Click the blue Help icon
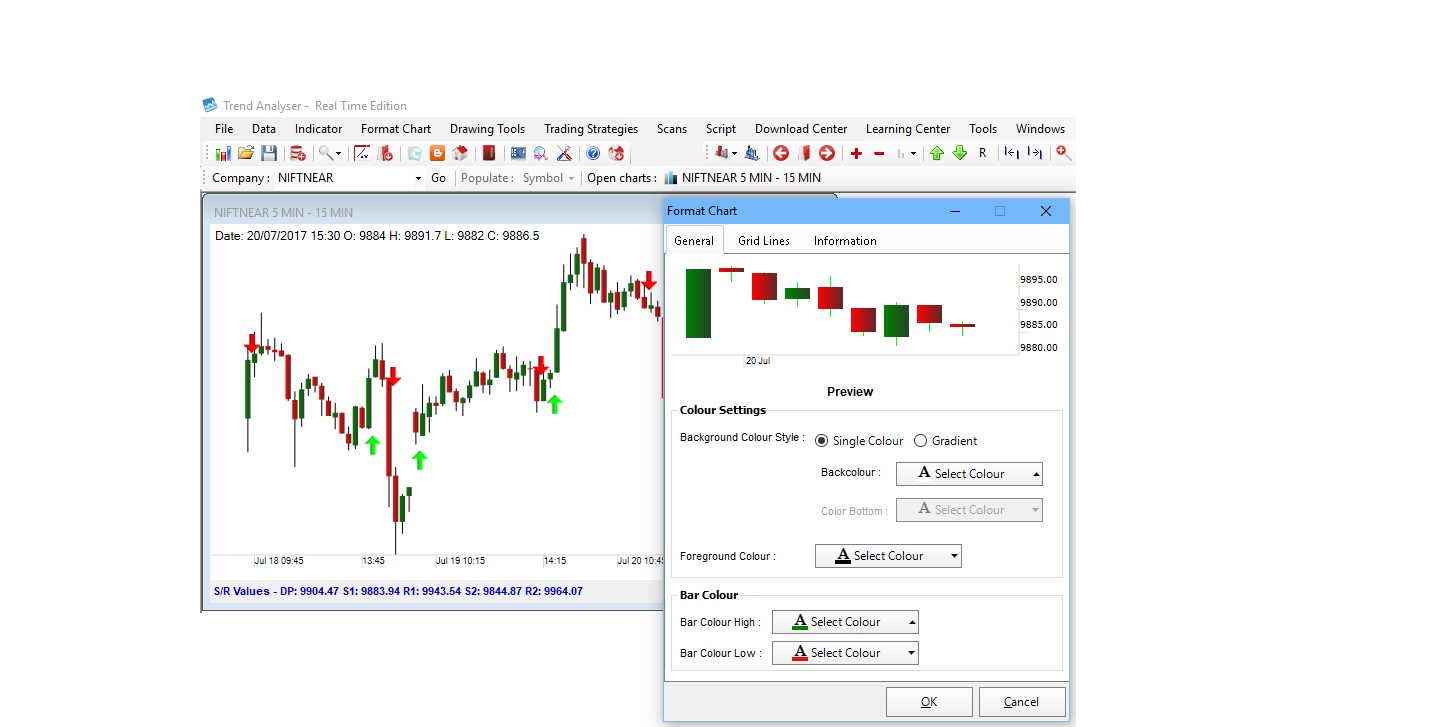The width and height of the screenshot is (1431, 727). pyautogui.click(x=593, y=152)
